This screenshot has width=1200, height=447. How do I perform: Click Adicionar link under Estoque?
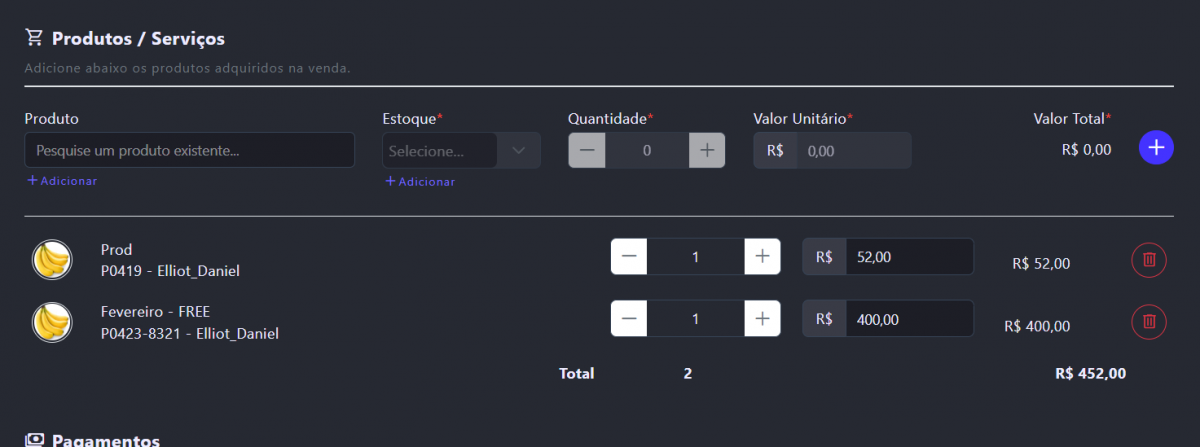(x=420, y=182)
